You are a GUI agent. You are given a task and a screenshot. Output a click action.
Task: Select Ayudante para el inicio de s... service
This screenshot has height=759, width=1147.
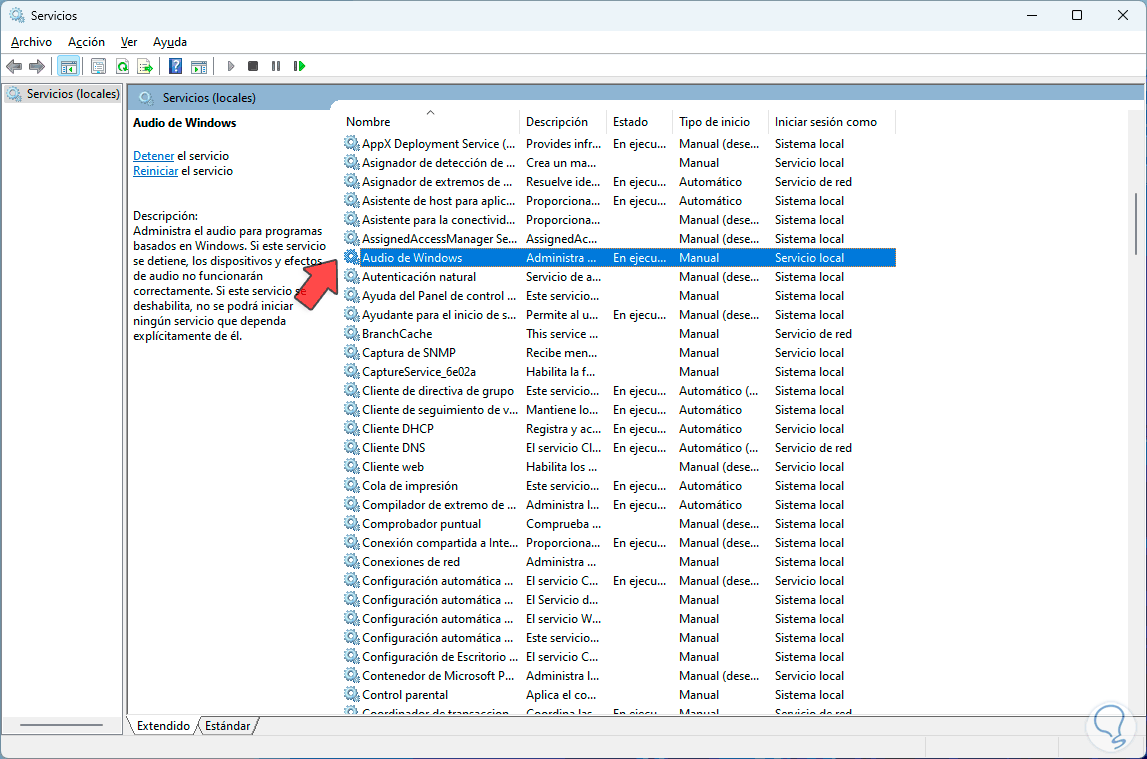coord(620,314)
